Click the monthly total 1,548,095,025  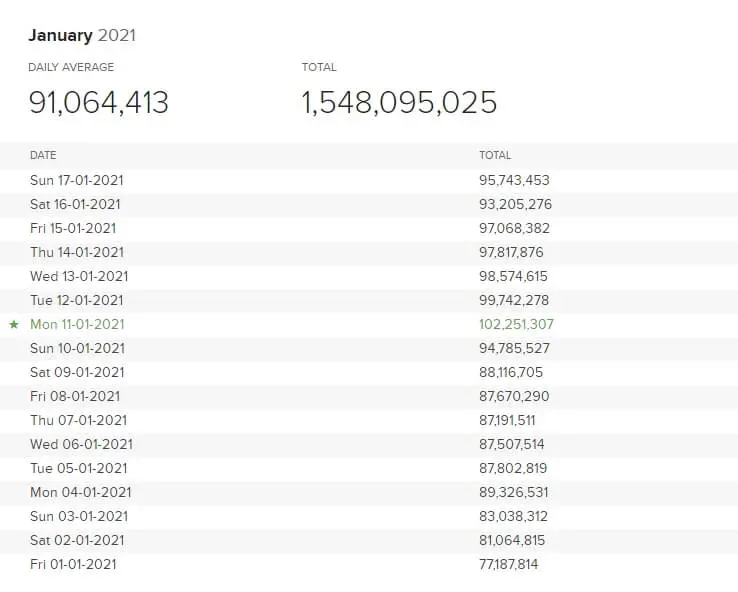tap(399, 102)
